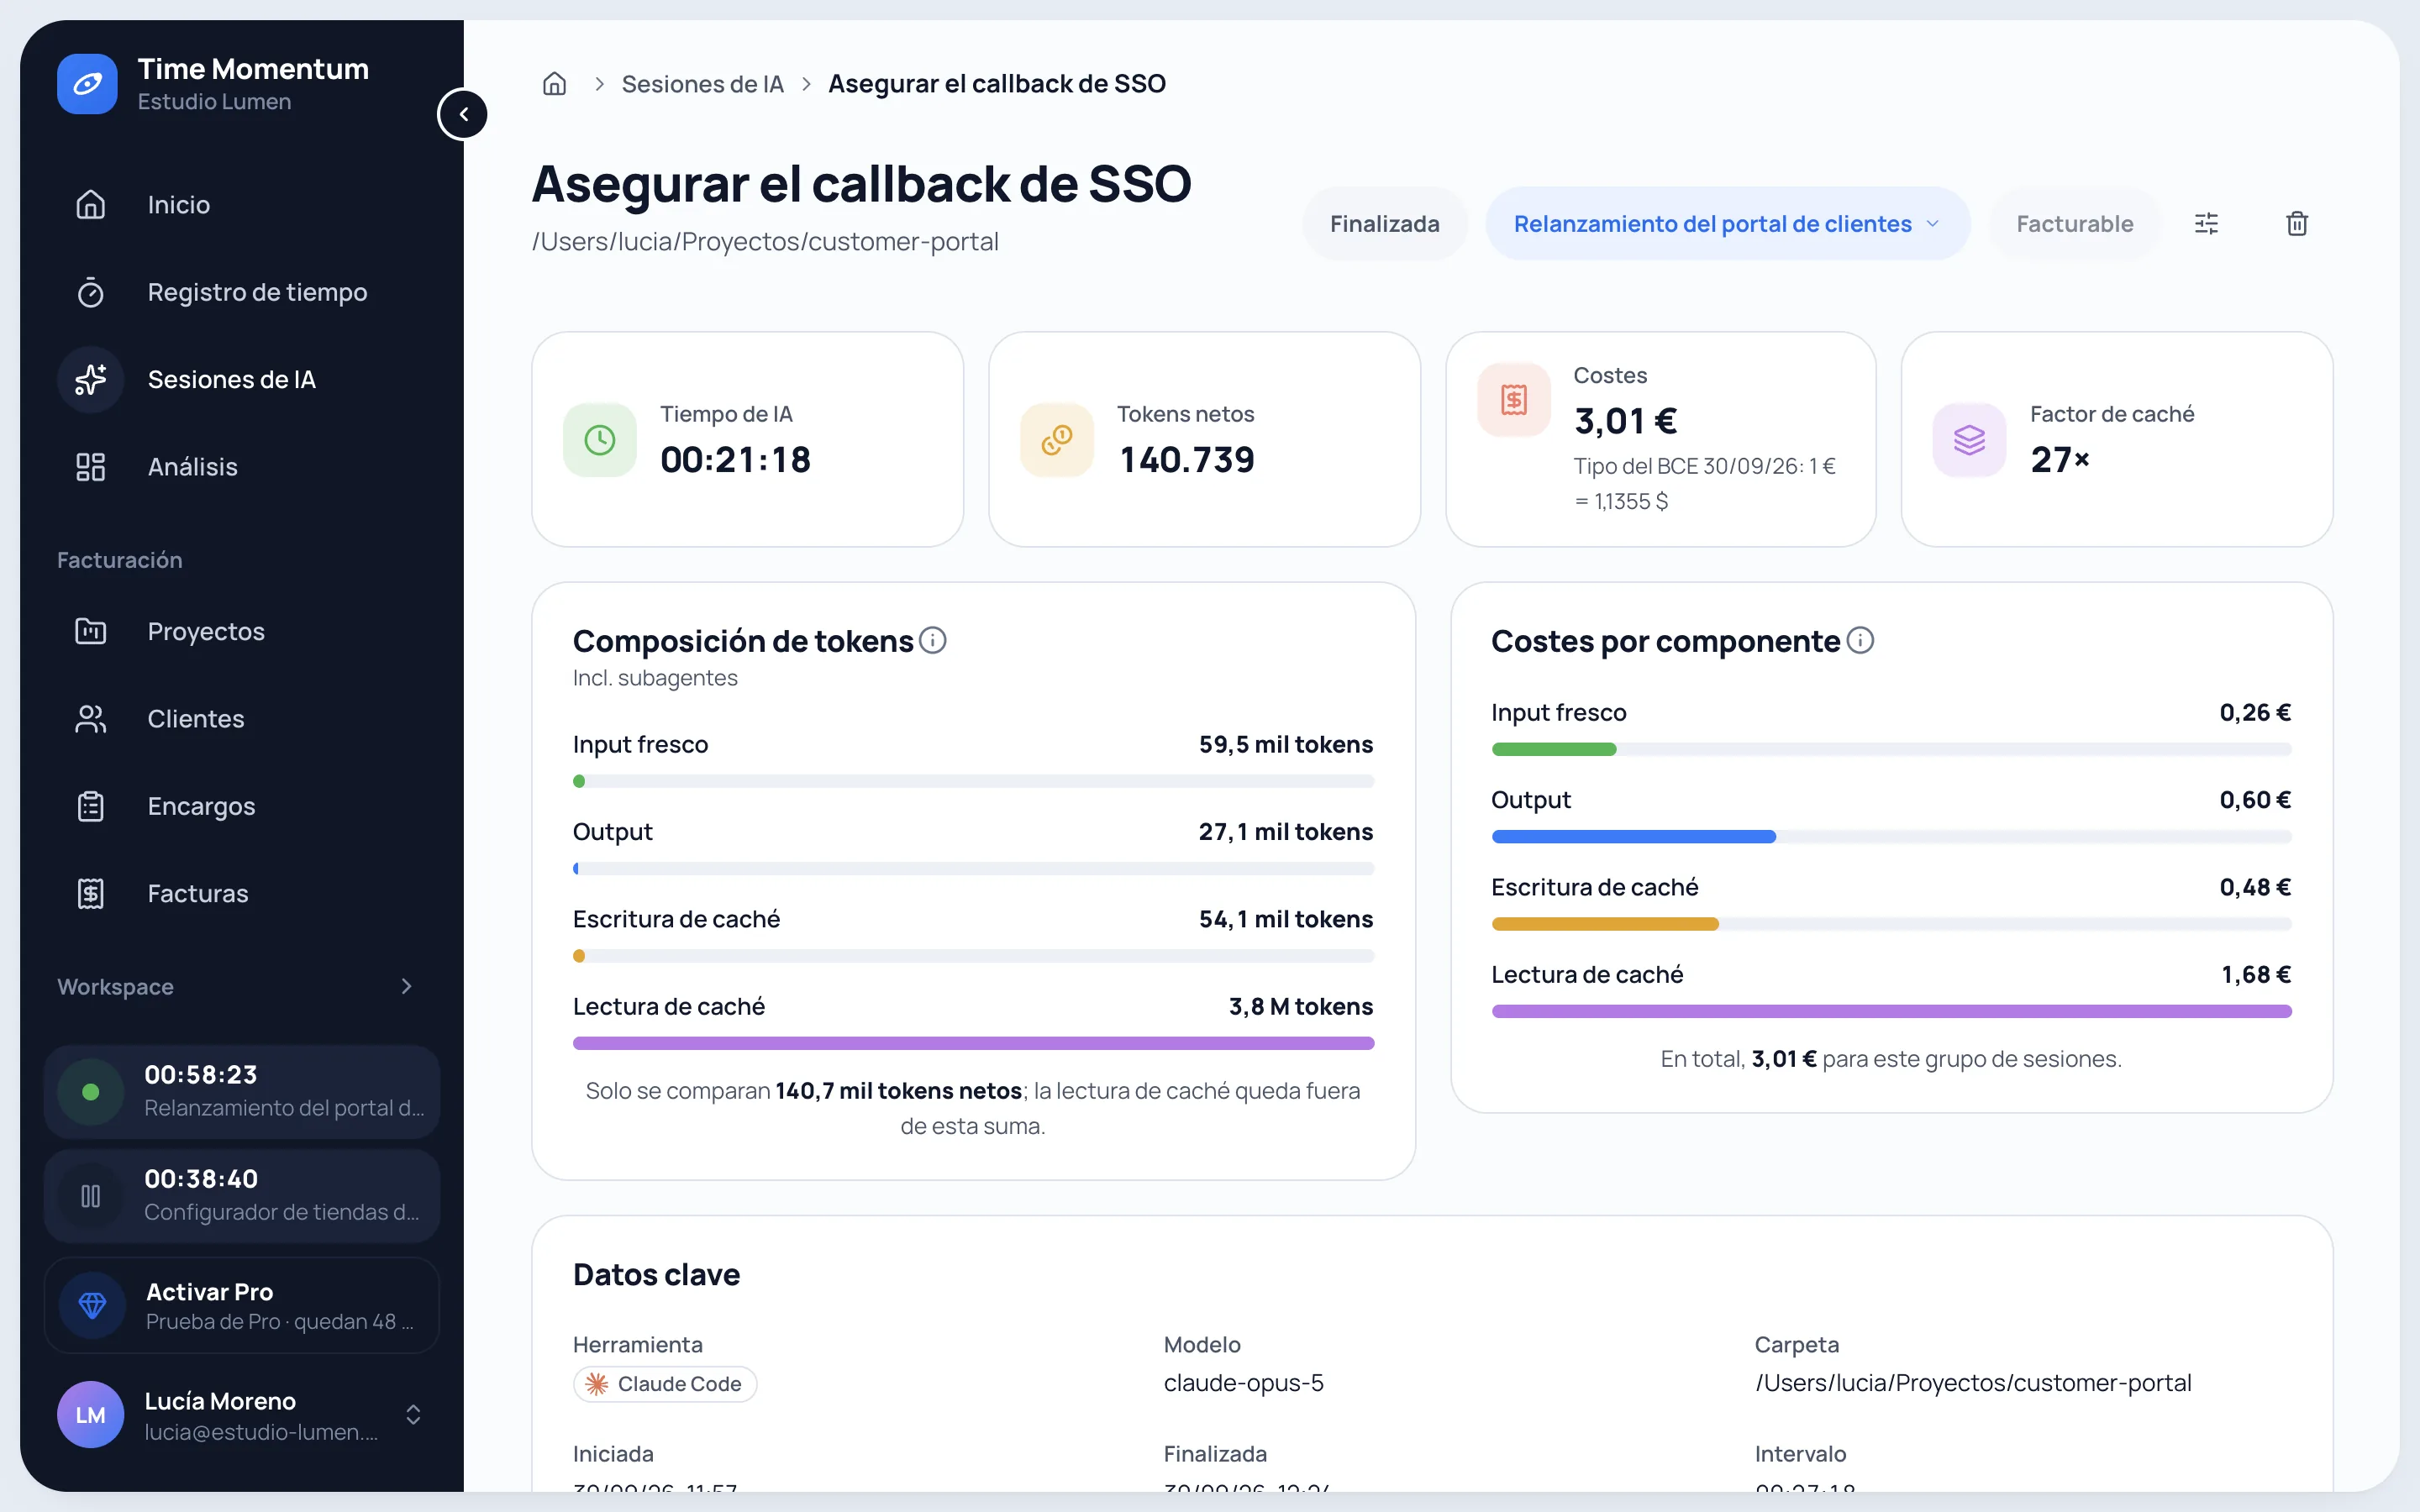Viewport: 2420px width, 1512px height.
Task: Click info icon beside Composición de tokens
Action: tap(932, 640)
